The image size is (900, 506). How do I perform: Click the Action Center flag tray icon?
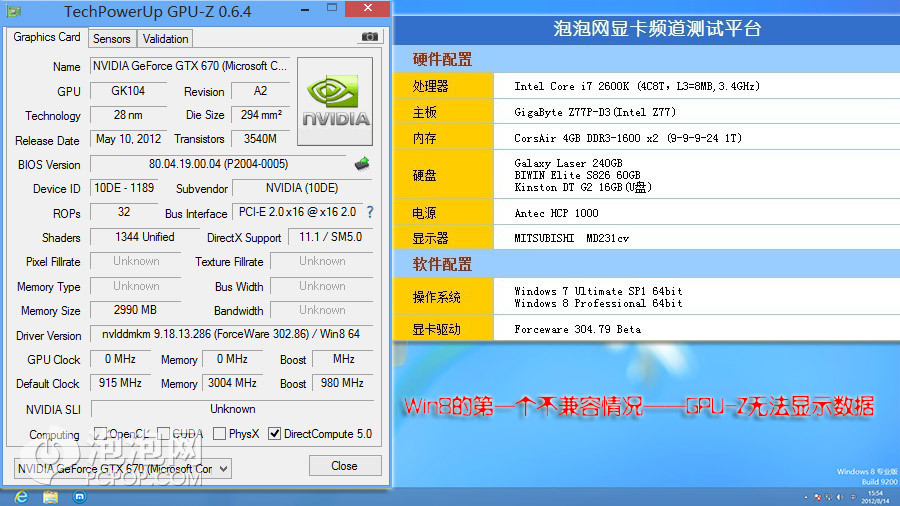(x=817, y=496)
